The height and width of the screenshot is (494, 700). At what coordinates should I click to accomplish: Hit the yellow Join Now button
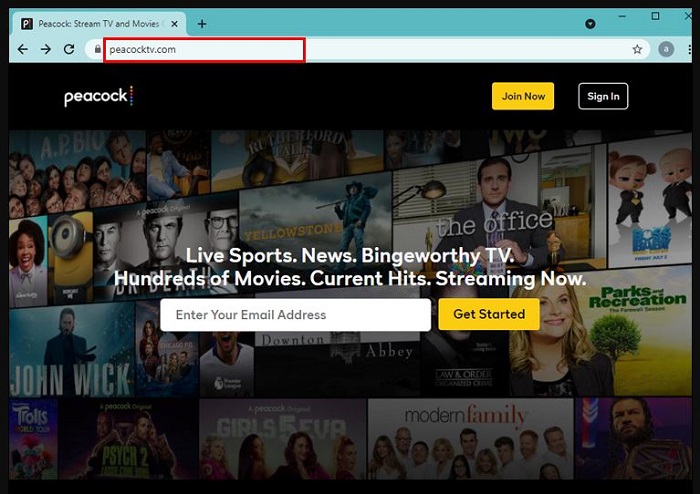[523, 96]
